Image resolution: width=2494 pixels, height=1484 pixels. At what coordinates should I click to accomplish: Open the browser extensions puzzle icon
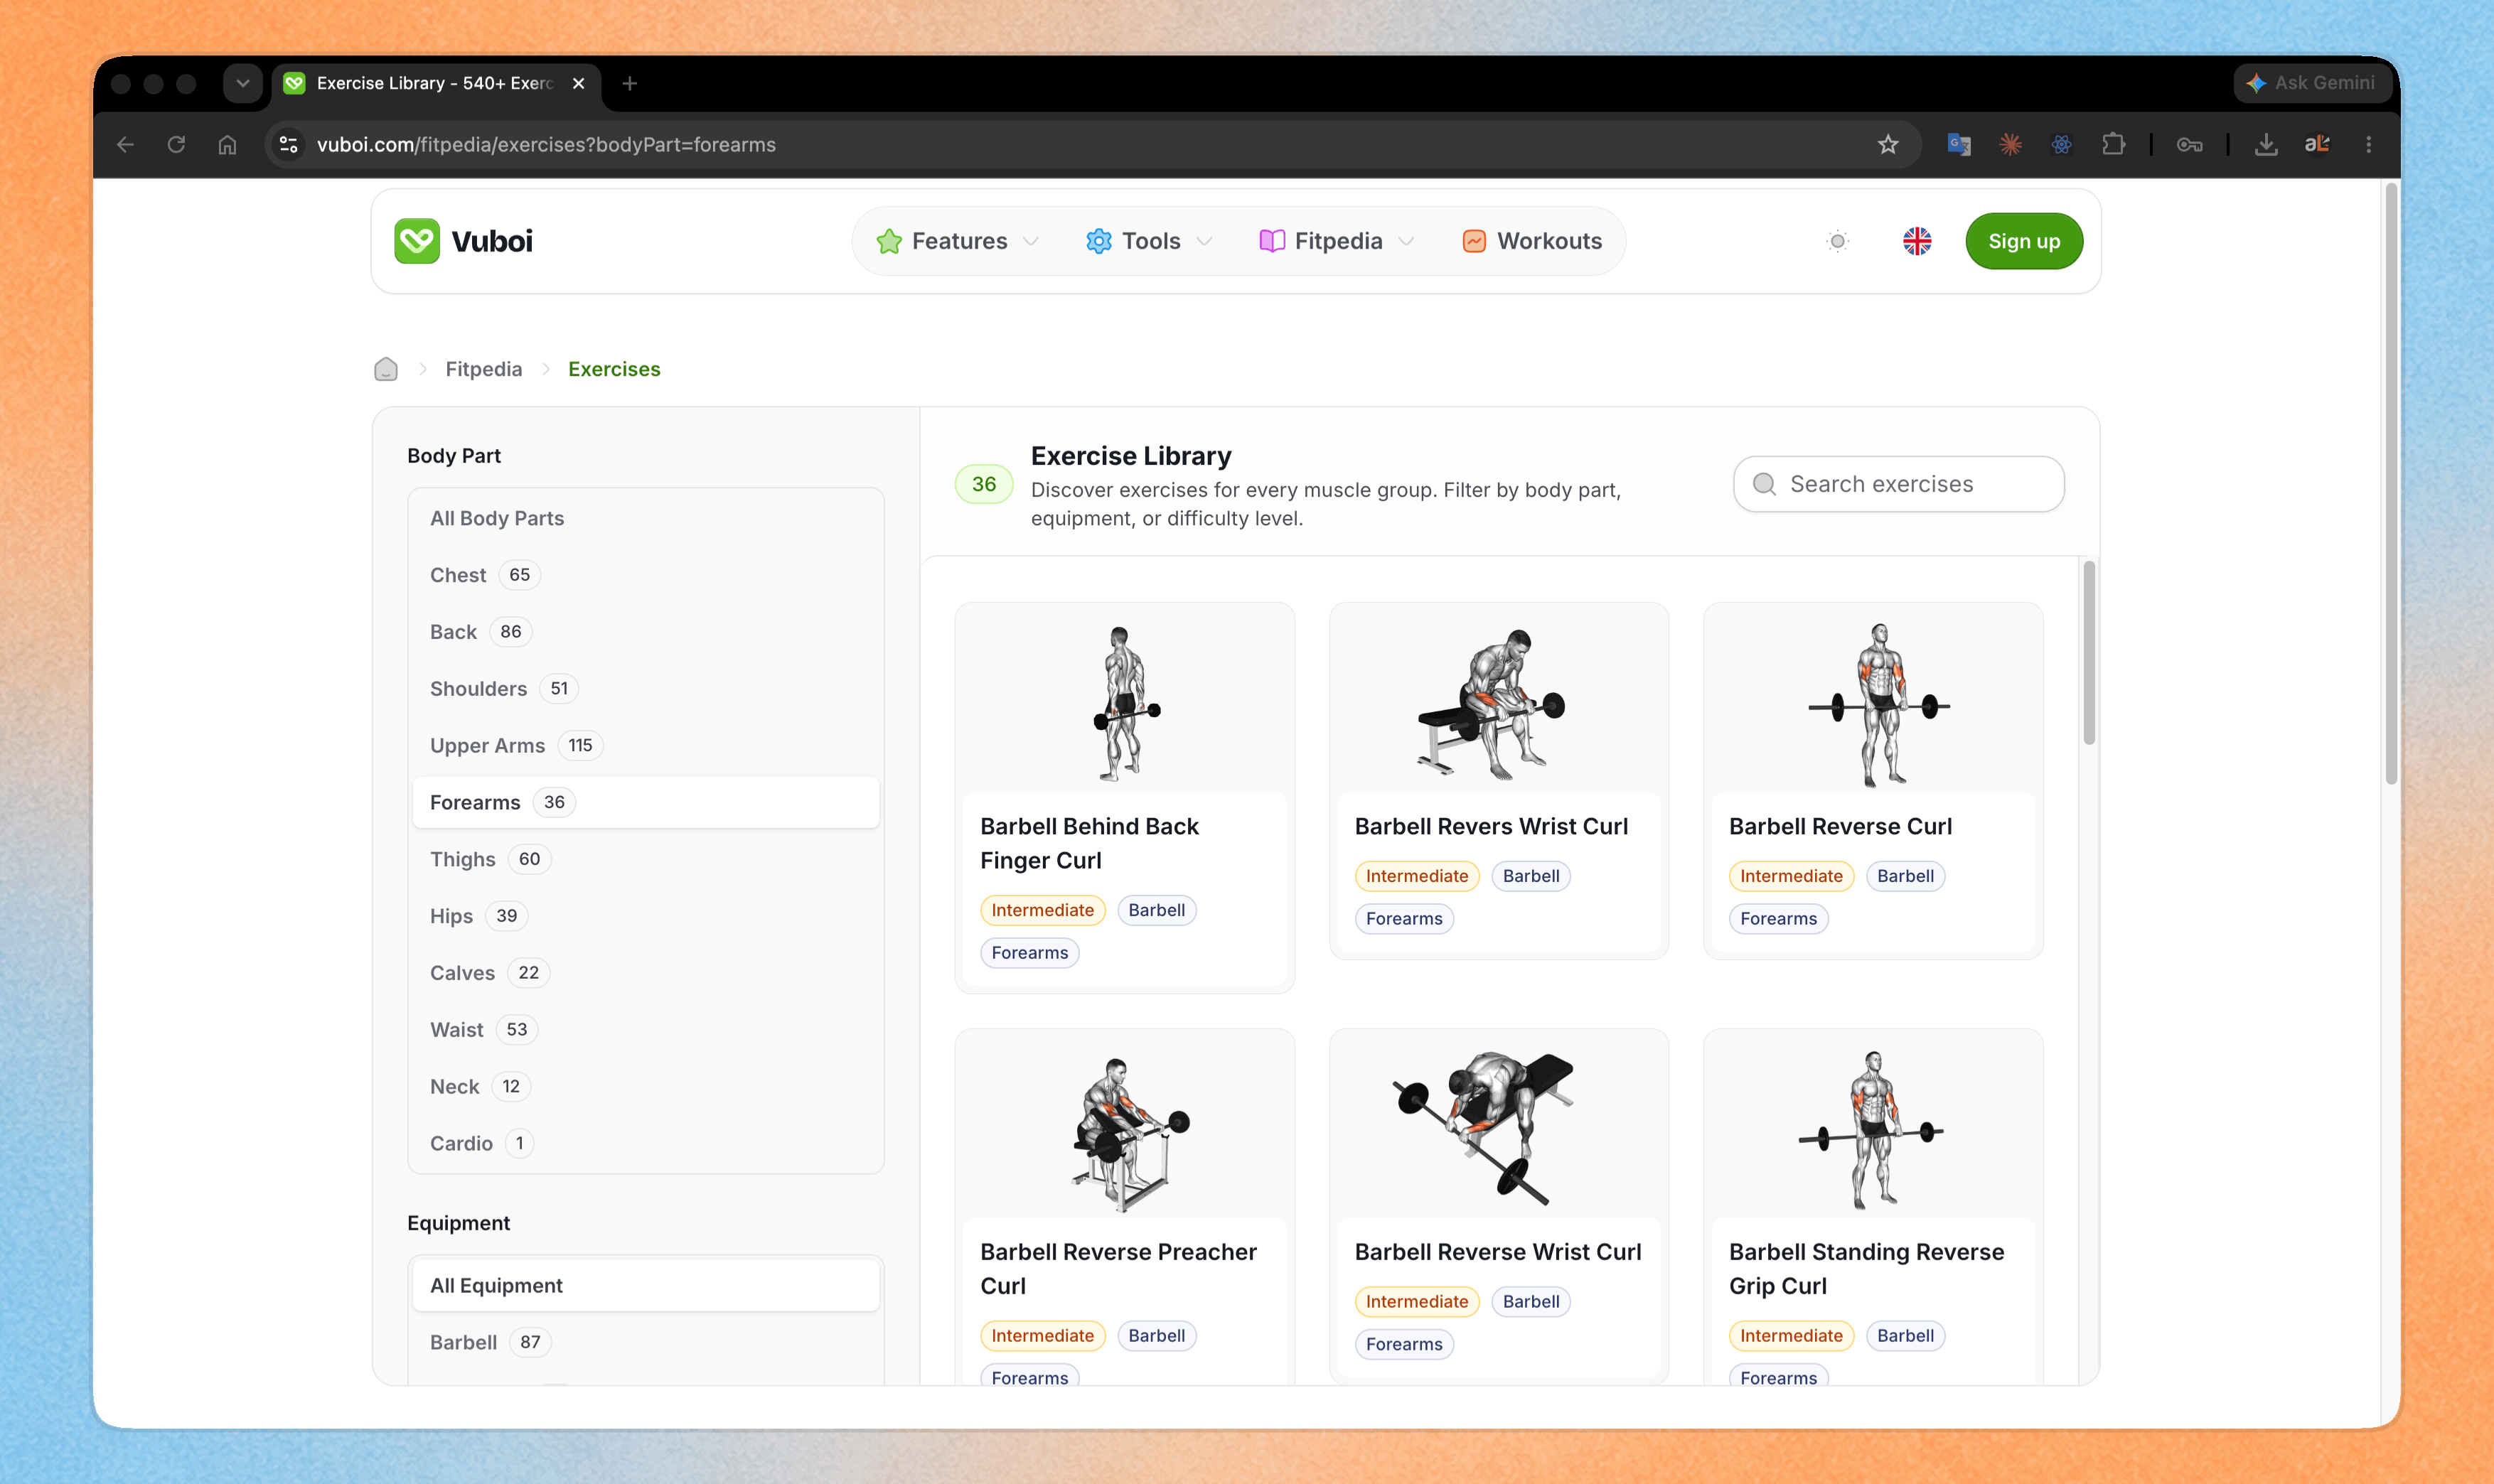2113,145
